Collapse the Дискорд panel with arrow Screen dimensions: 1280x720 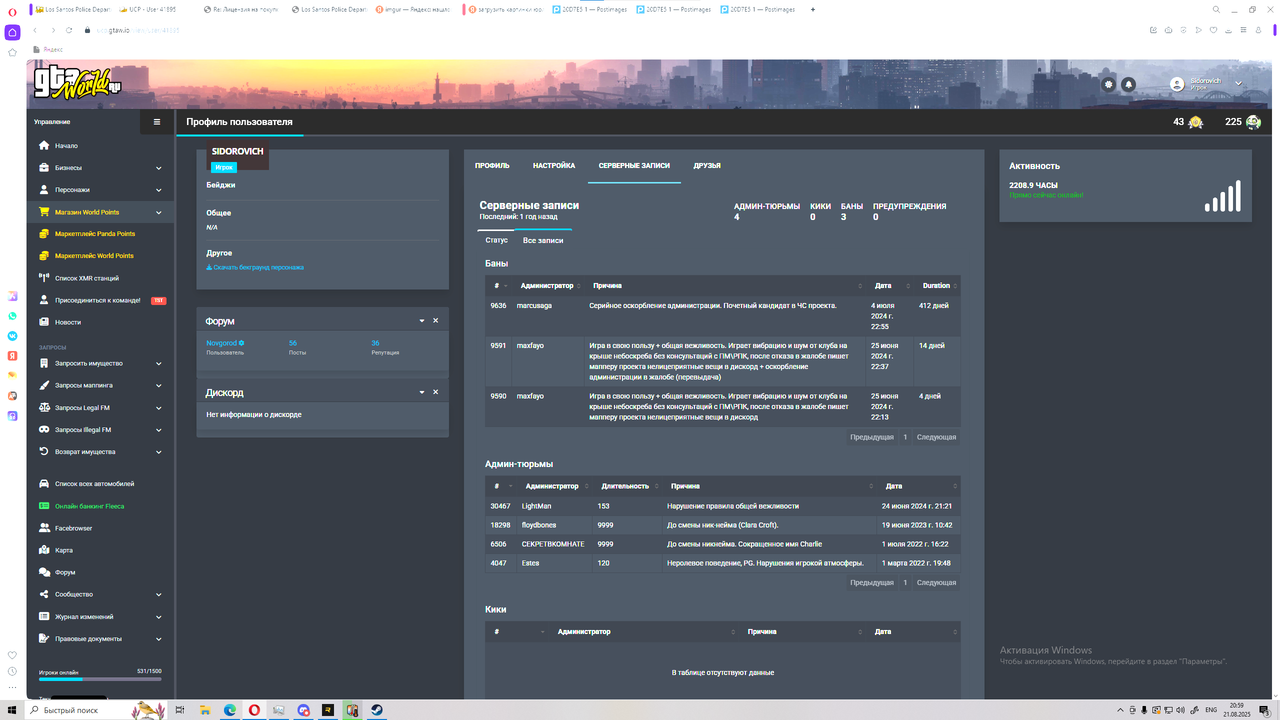pyautogui.click(x=422, y=392)
